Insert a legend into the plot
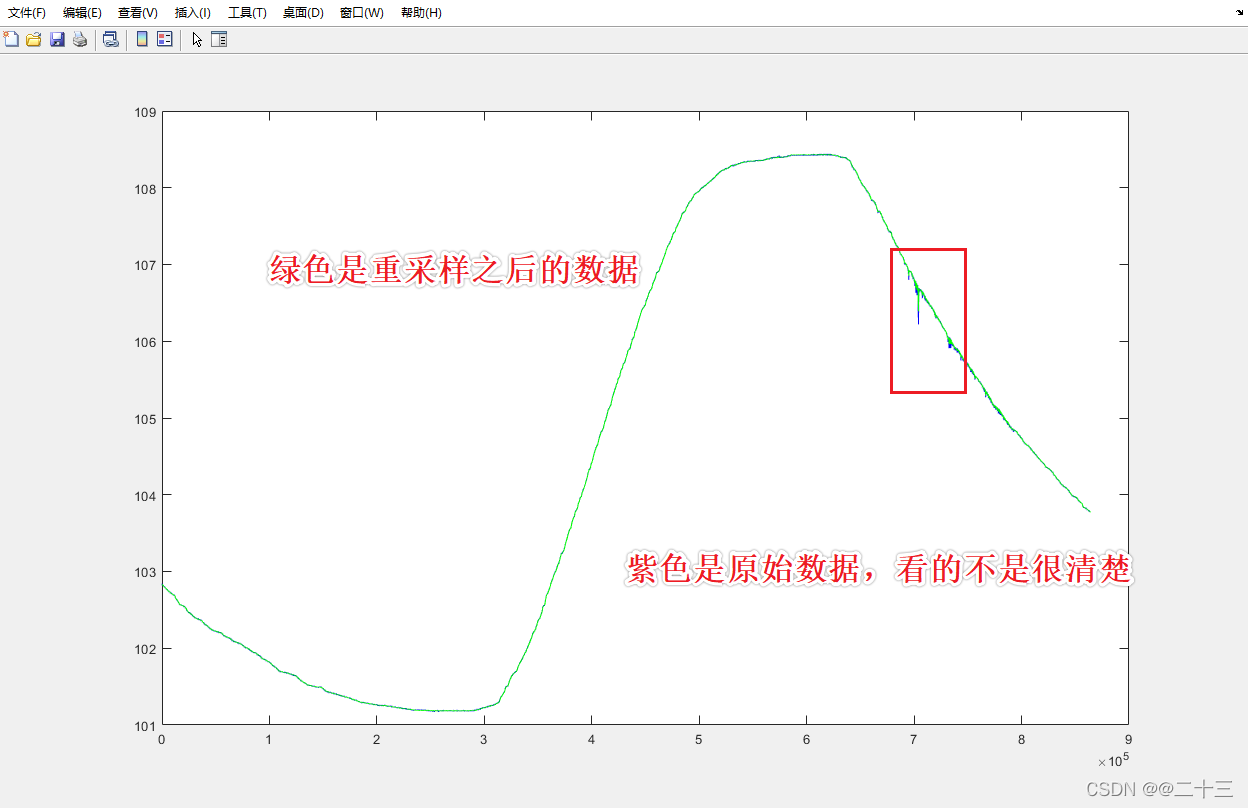1248x808 pixels. [x=163, y=39]
